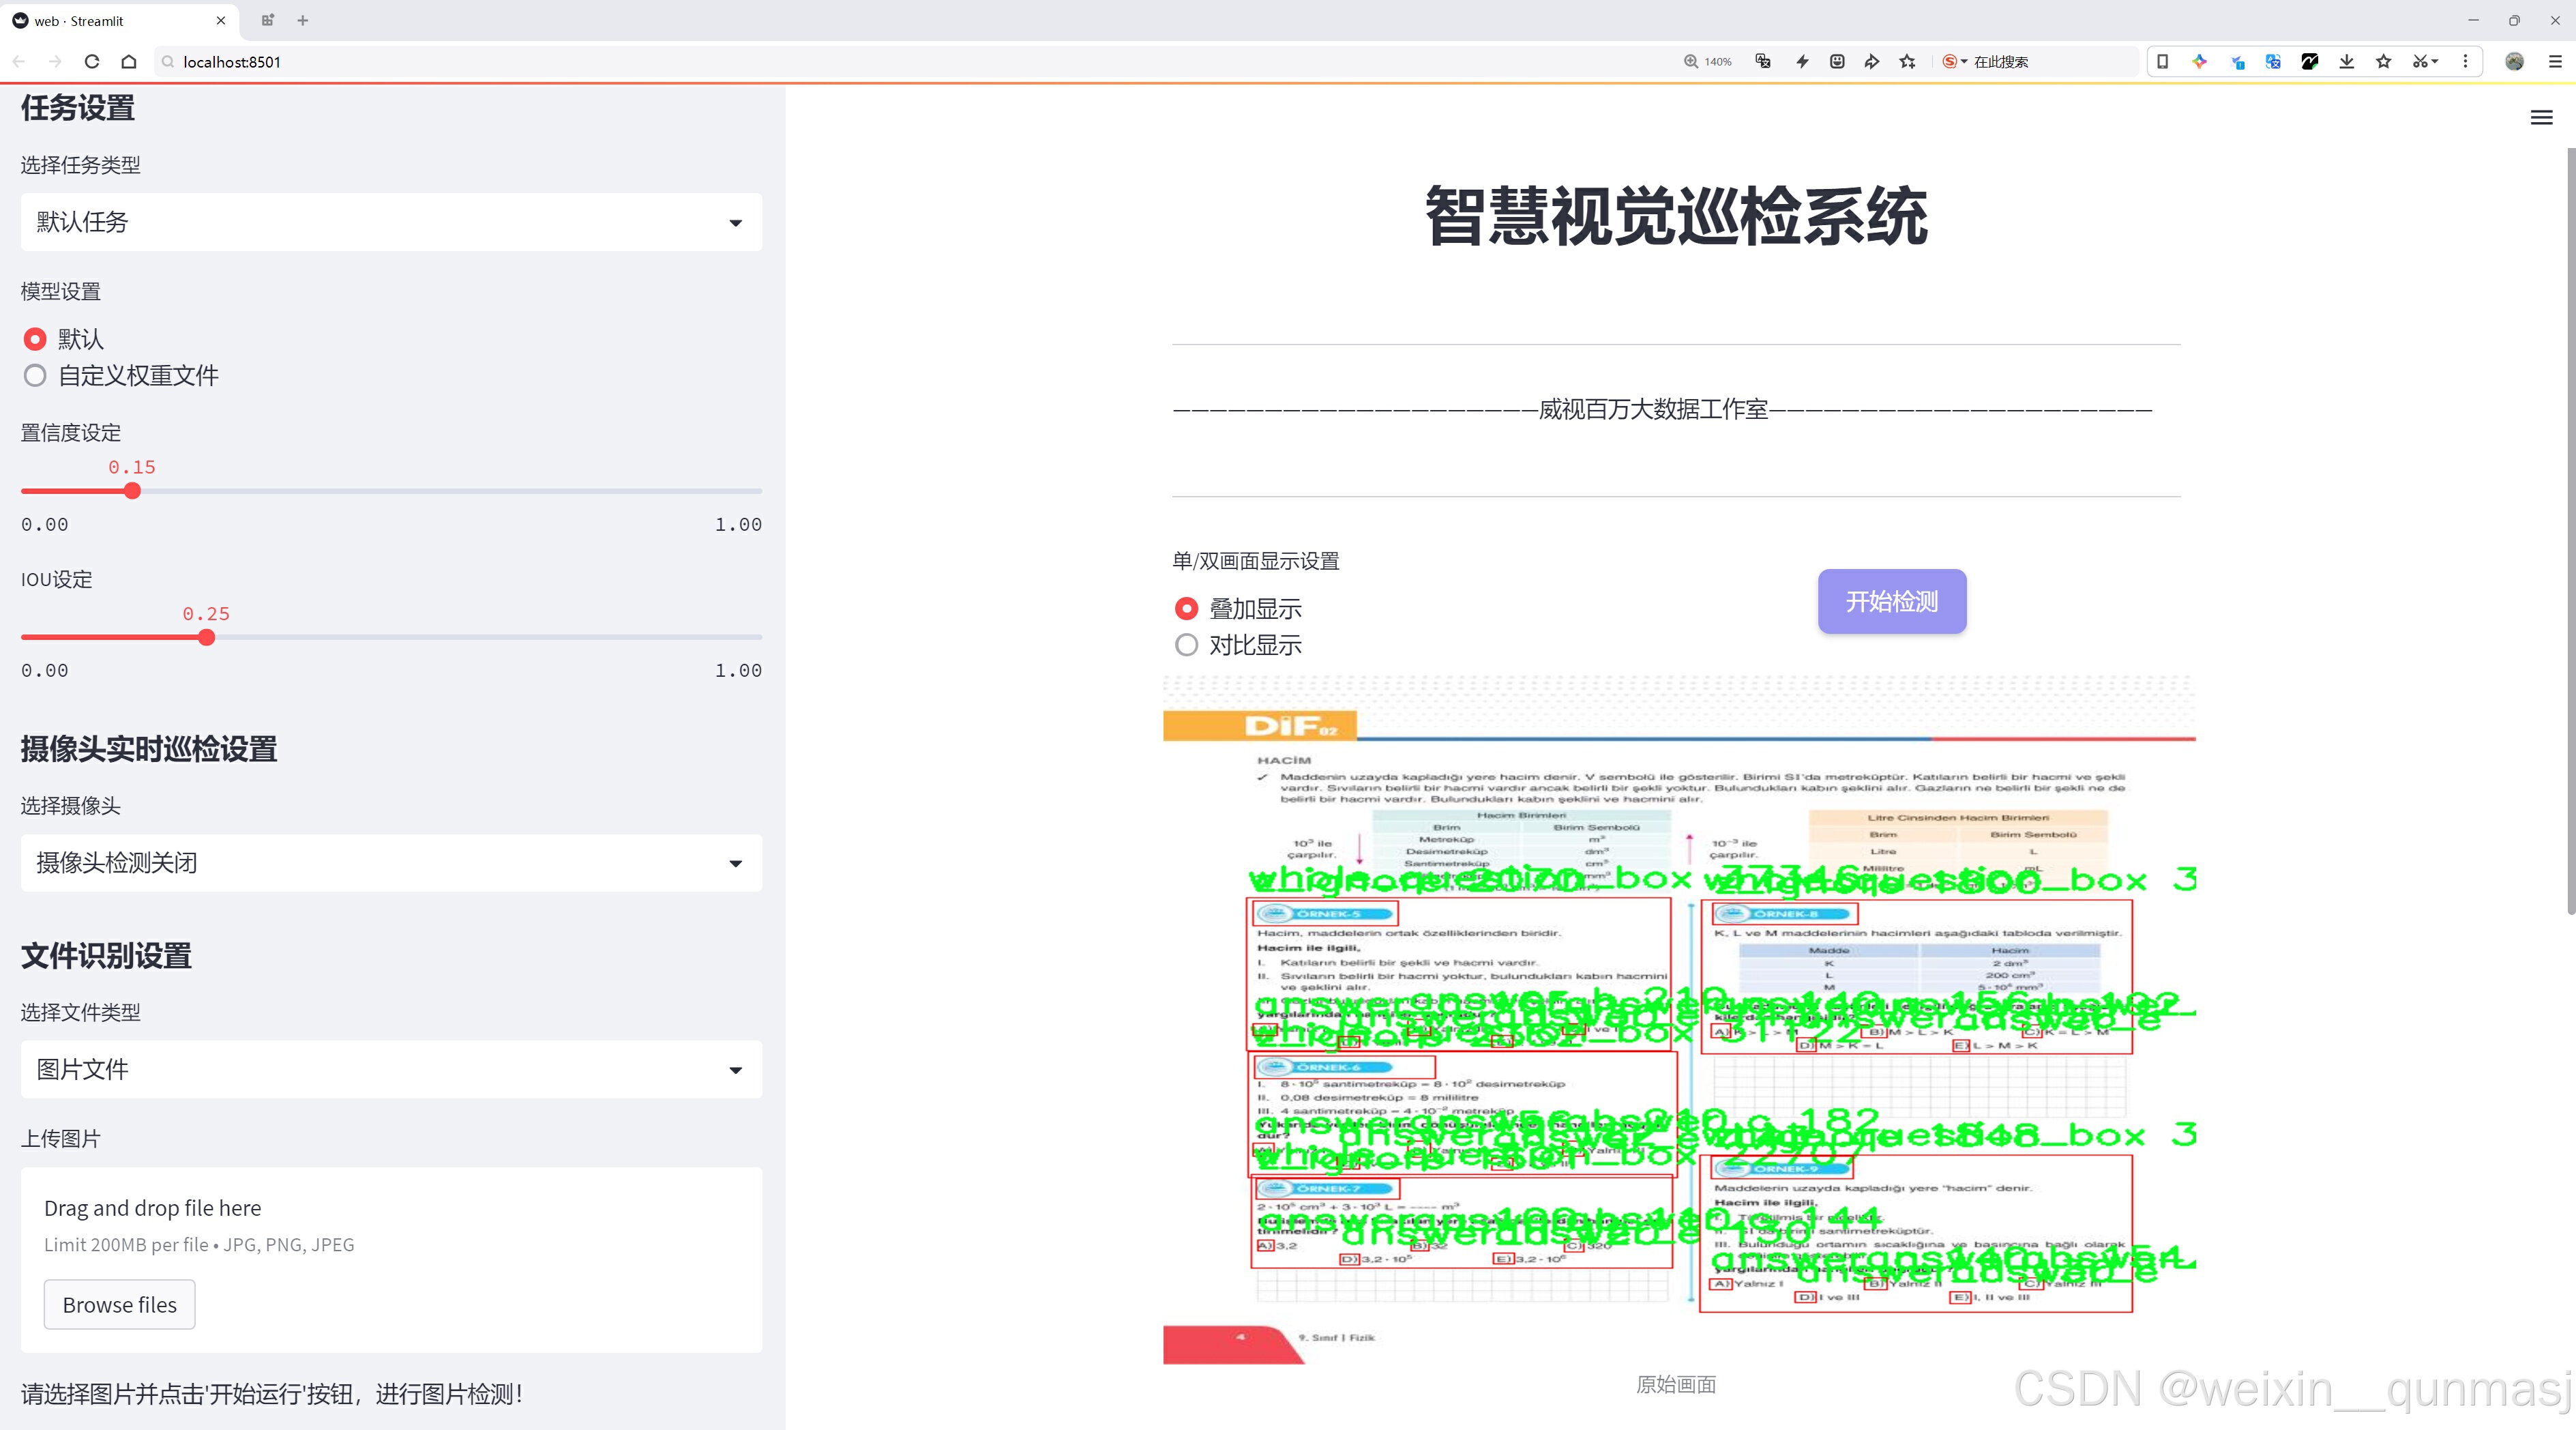Reload the page with the refresh icon

point(92,61)
